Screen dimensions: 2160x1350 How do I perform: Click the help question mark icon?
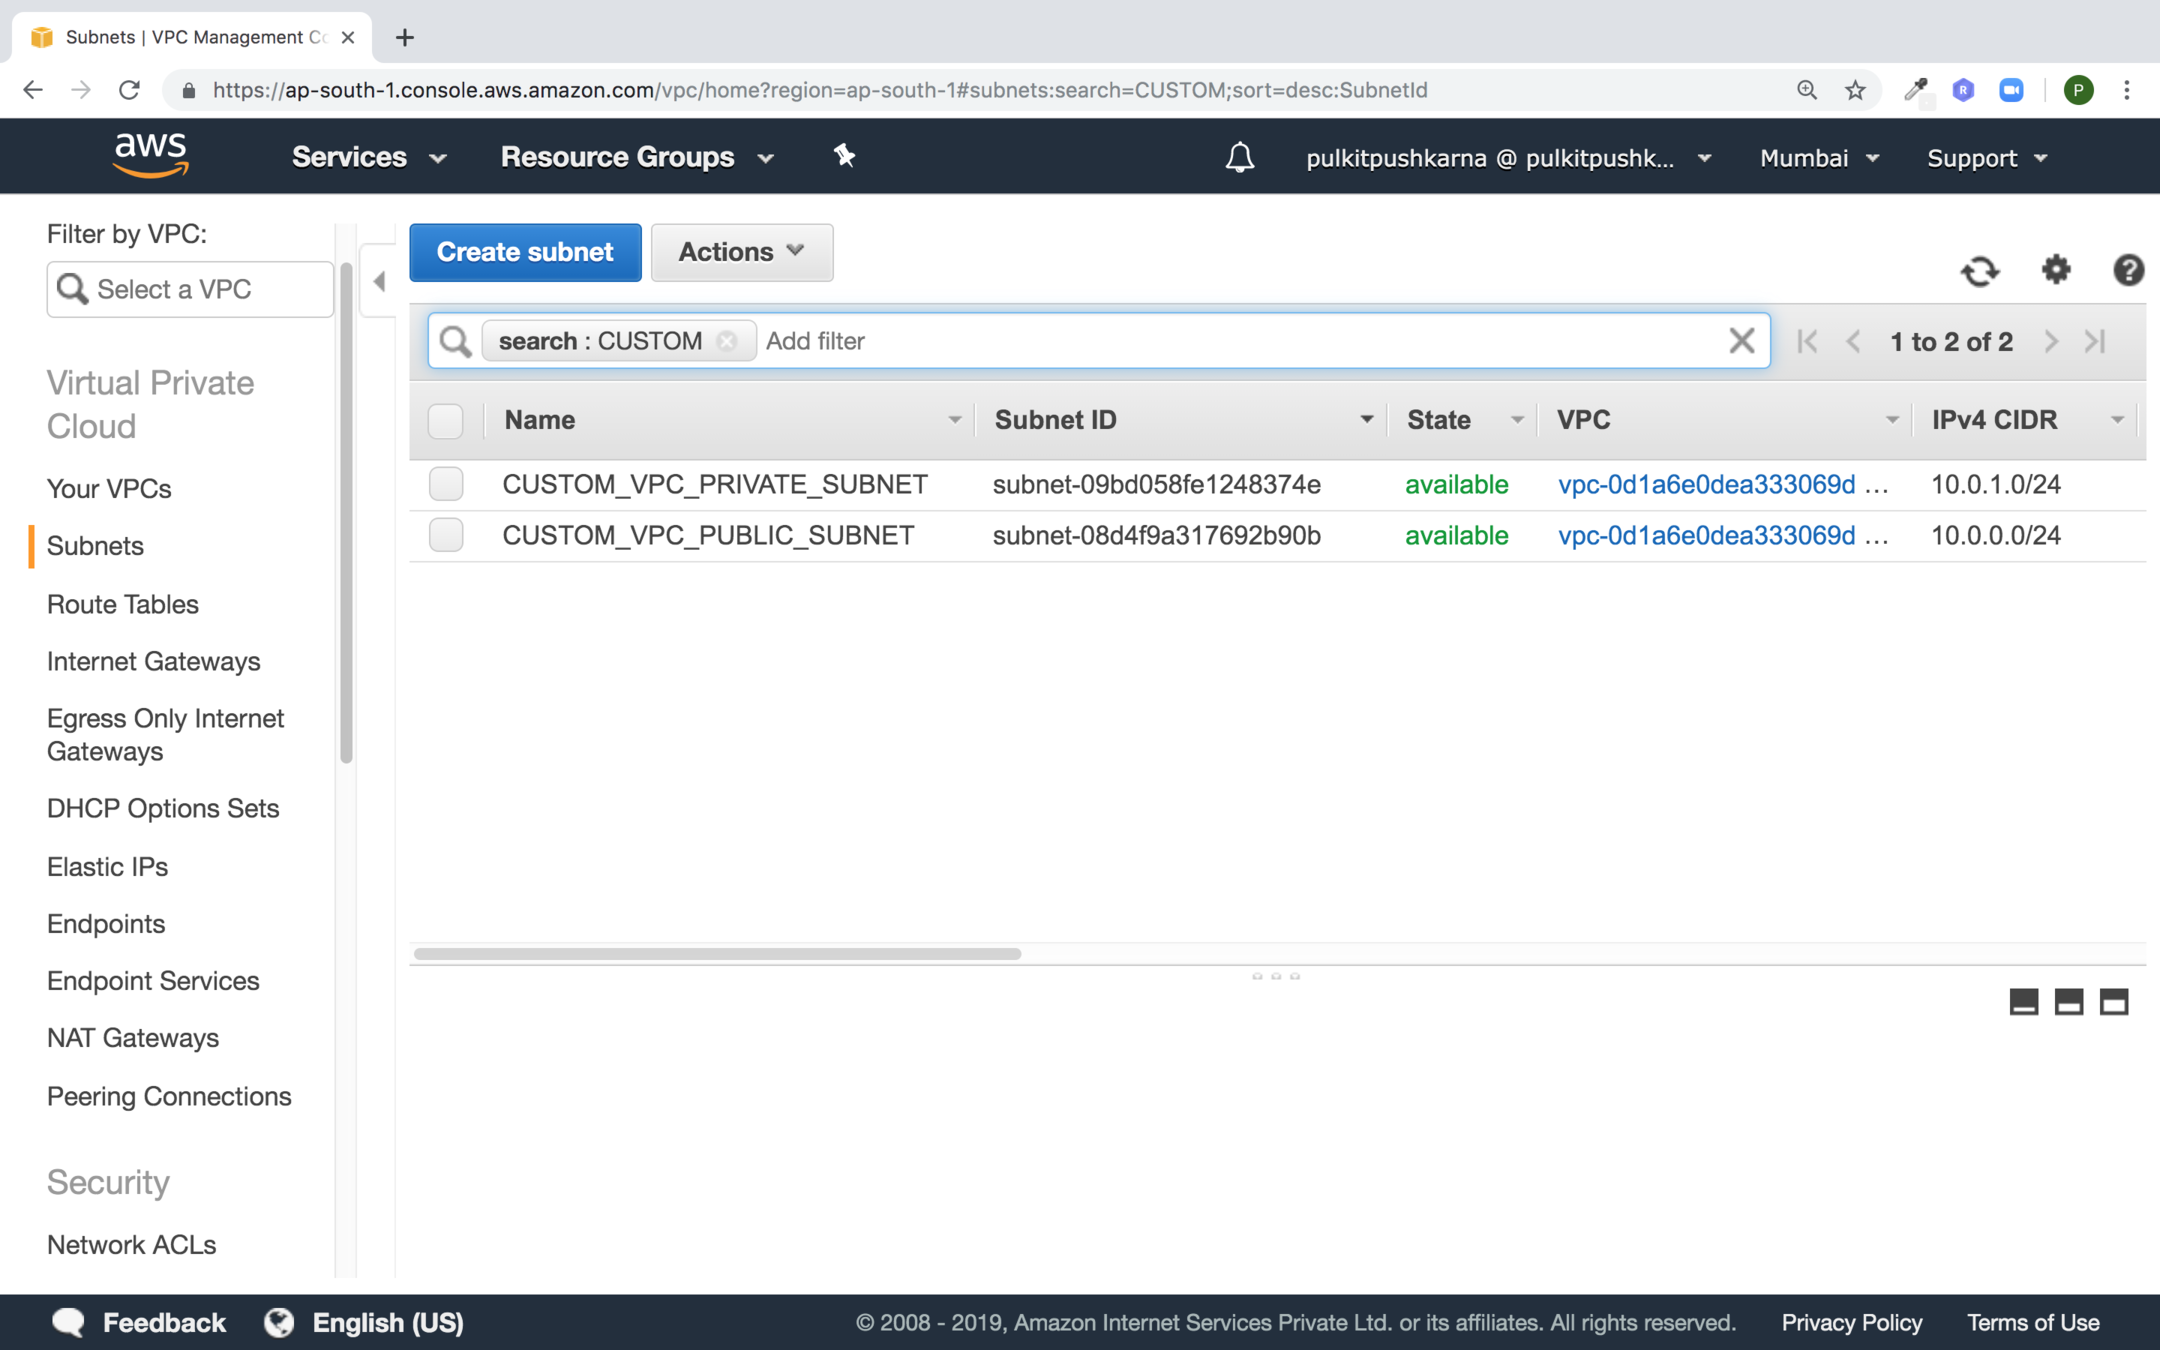coord(2127,270)
